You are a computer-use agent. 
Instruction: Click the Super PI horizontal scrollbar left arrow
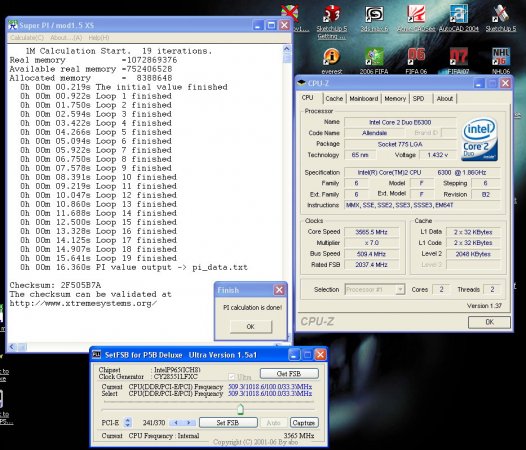pyautogui.click(x=13, y=346)
